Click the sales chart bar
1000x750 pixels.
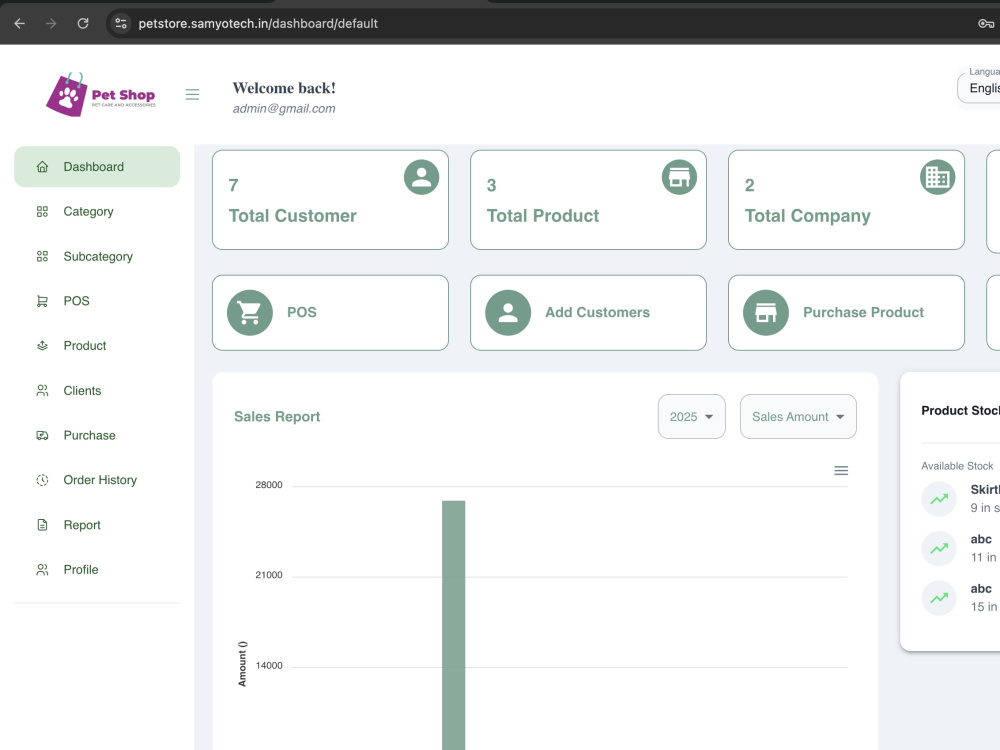coord(453,625)
